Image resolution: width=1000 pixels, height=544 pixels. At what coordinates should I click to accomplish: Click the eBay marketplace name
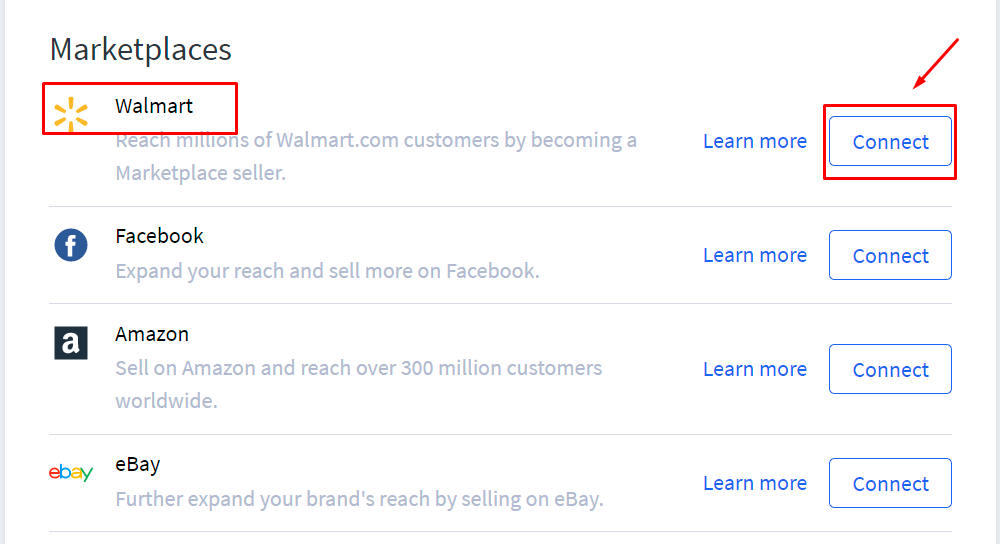[138, 464]
